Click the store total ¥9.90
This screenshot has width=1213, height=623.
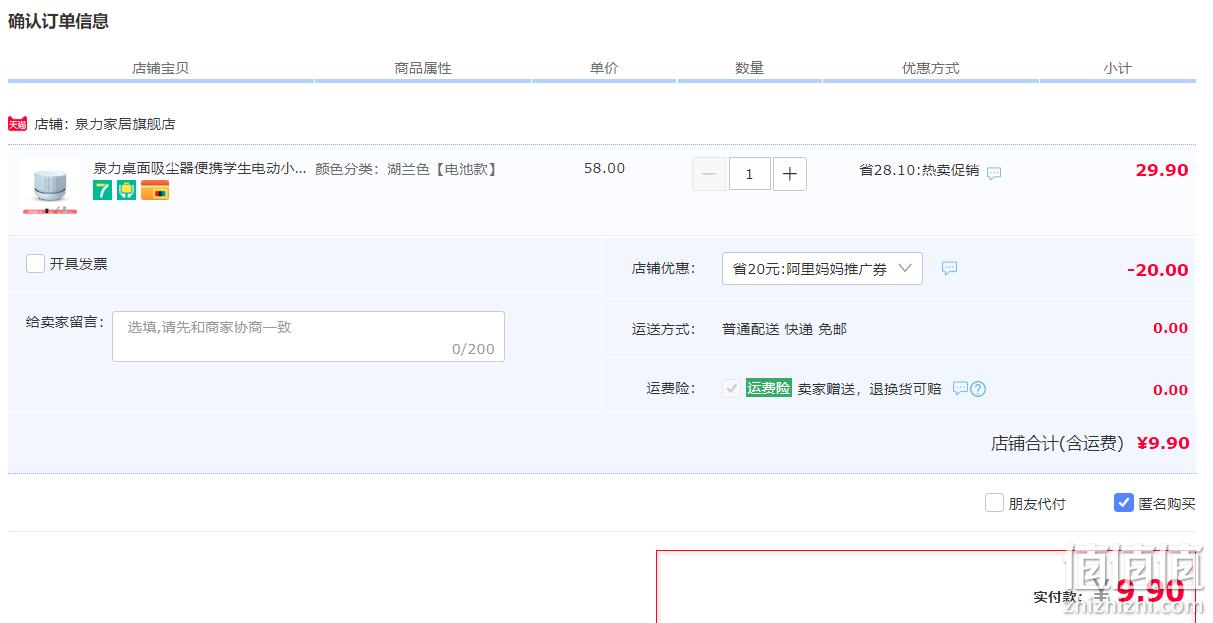pos(1163,443)
